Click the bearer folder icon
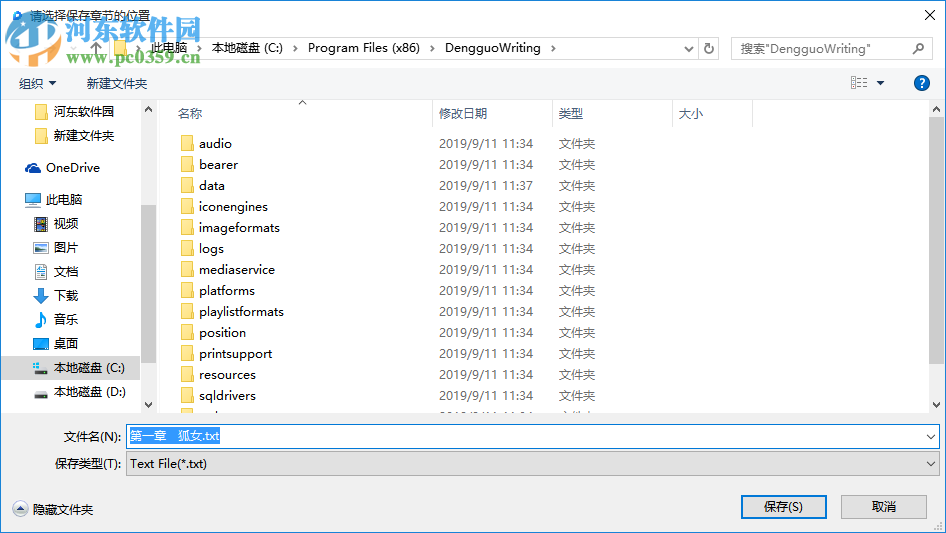Image resolution: width=946 pixels, height=533 pixels. [x=188, y=164]
